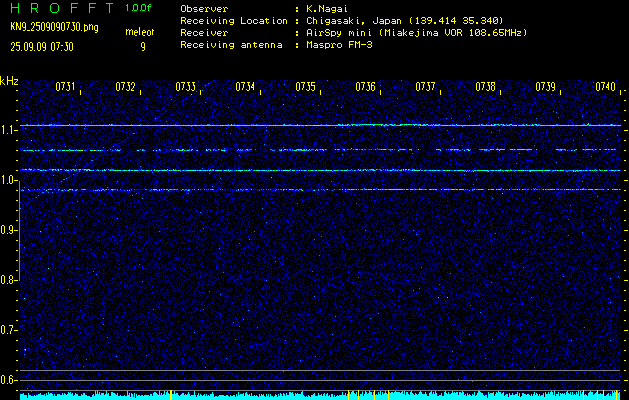Click the HROFFT title text
The image size is (629, 400).
(x=61, y=8)
